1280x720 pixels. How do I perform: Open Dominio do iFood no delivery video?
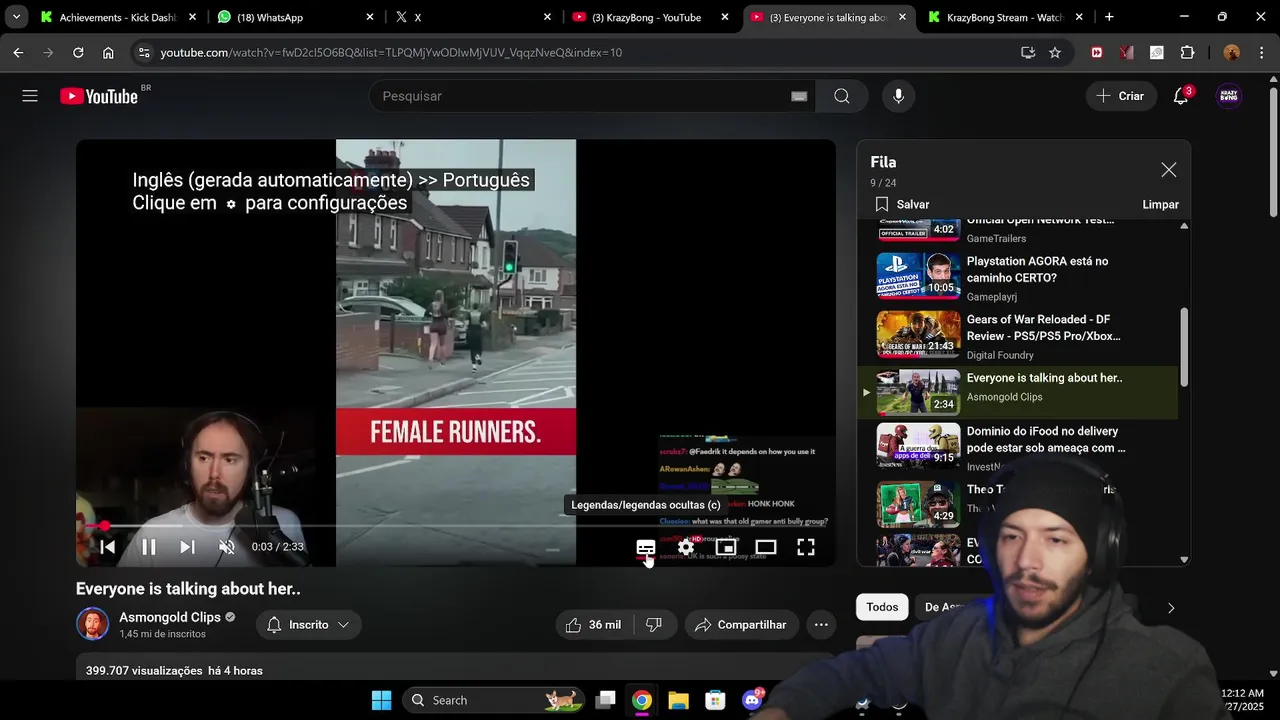[1018, 447]
